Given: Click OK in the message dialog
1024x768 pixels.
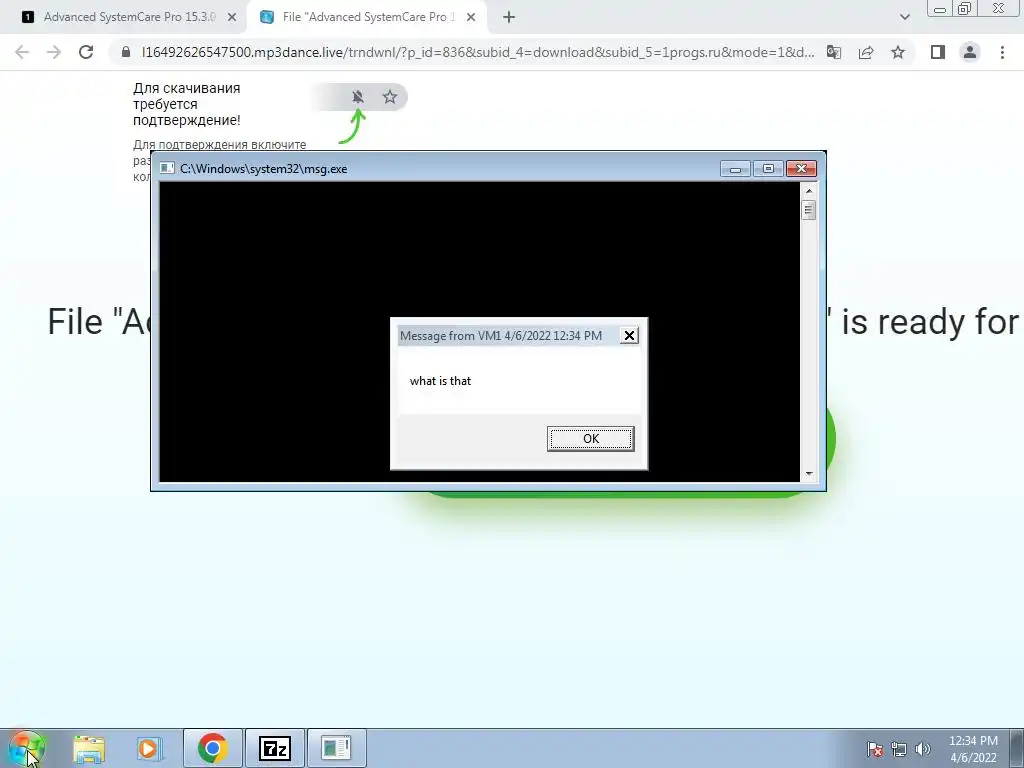Looking at the screenshot, I should (x=590, y=439).
